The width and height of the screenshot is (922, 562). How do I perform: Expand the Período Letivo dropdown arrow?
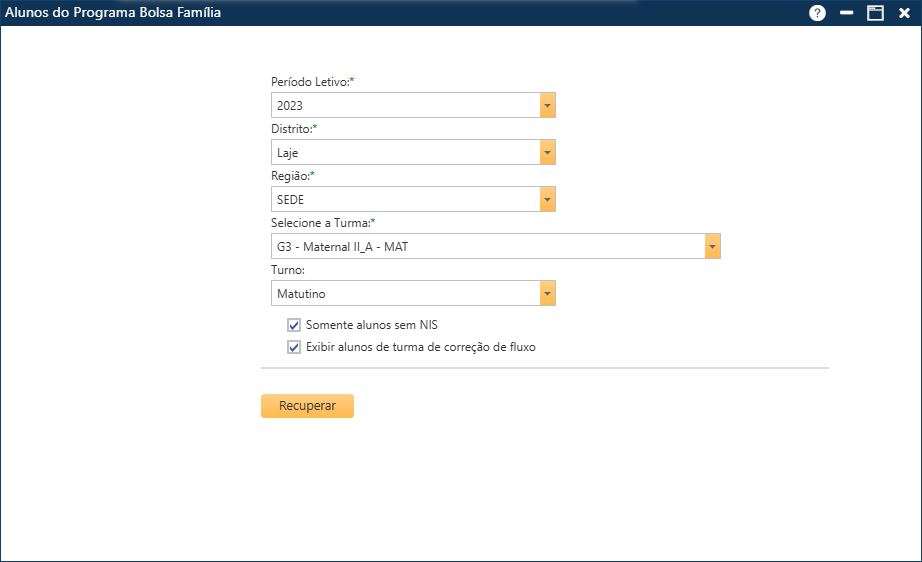tap(547, 105)
